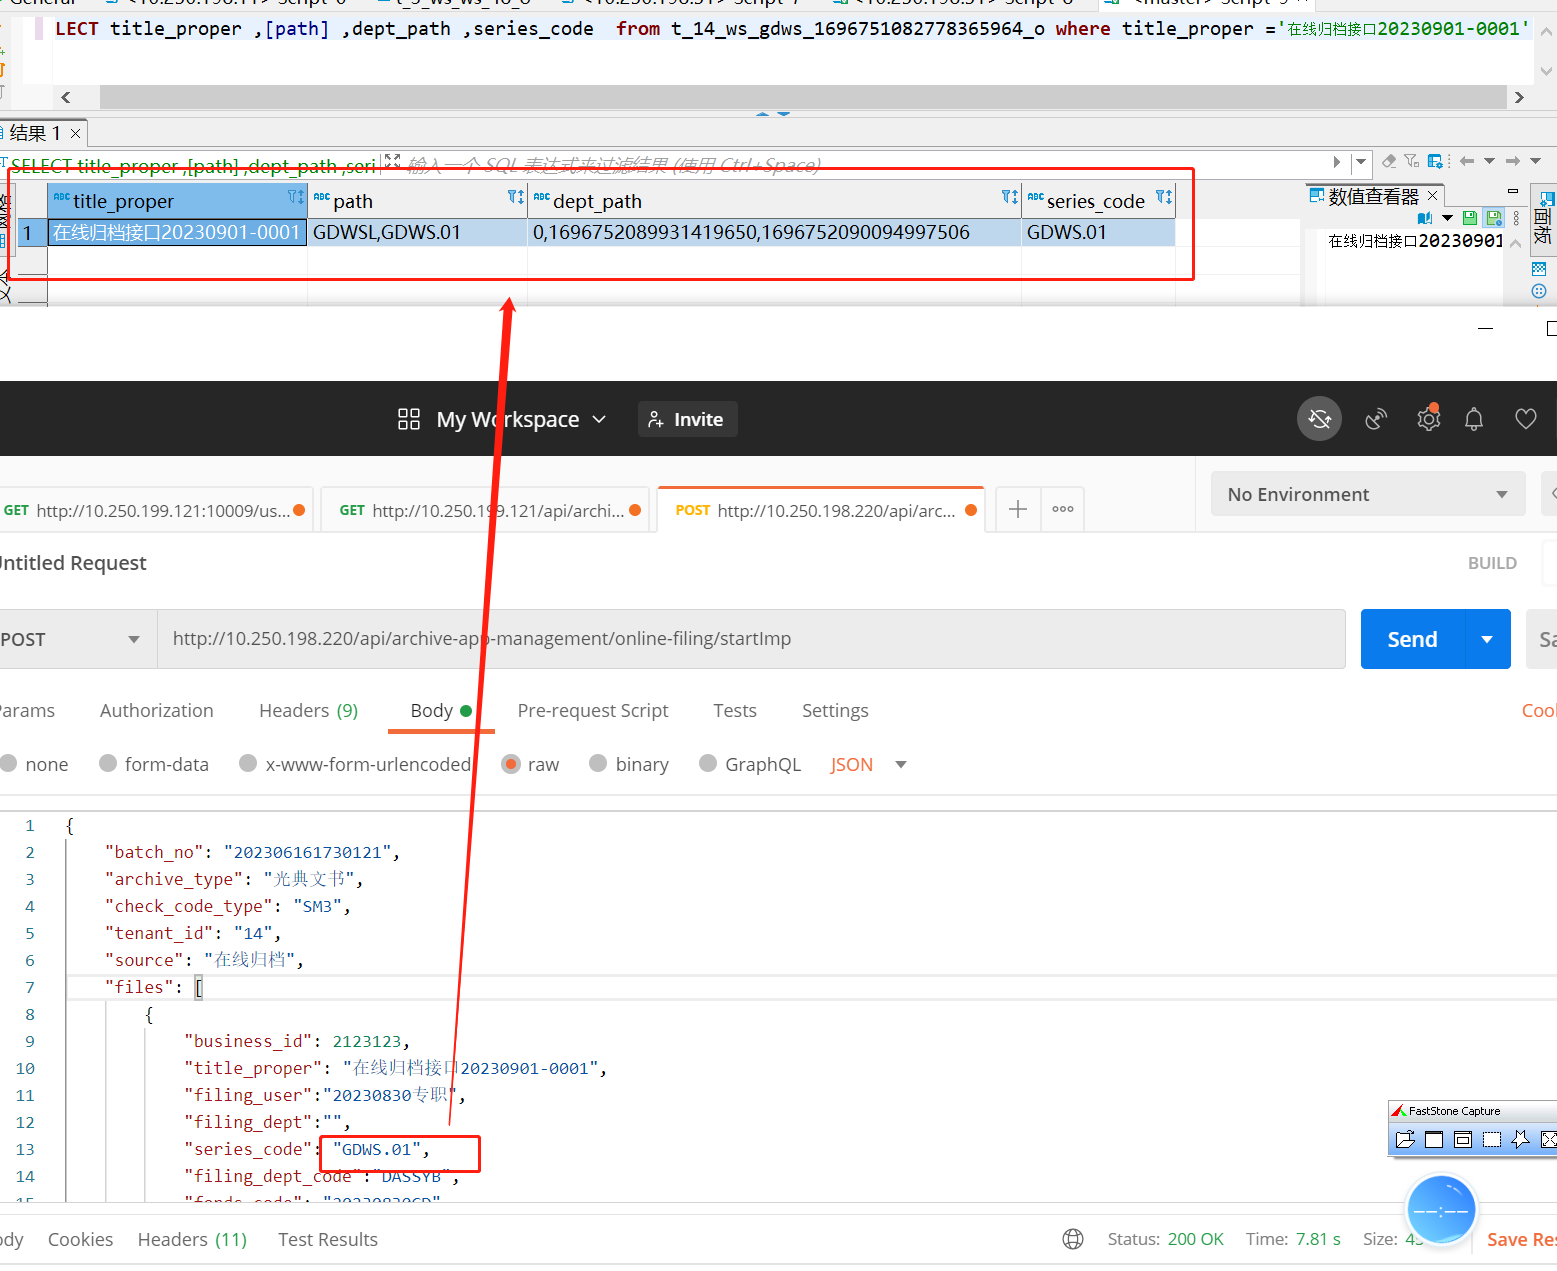
Task: Click the back arrow in results toolbar
Action: 1467,161
